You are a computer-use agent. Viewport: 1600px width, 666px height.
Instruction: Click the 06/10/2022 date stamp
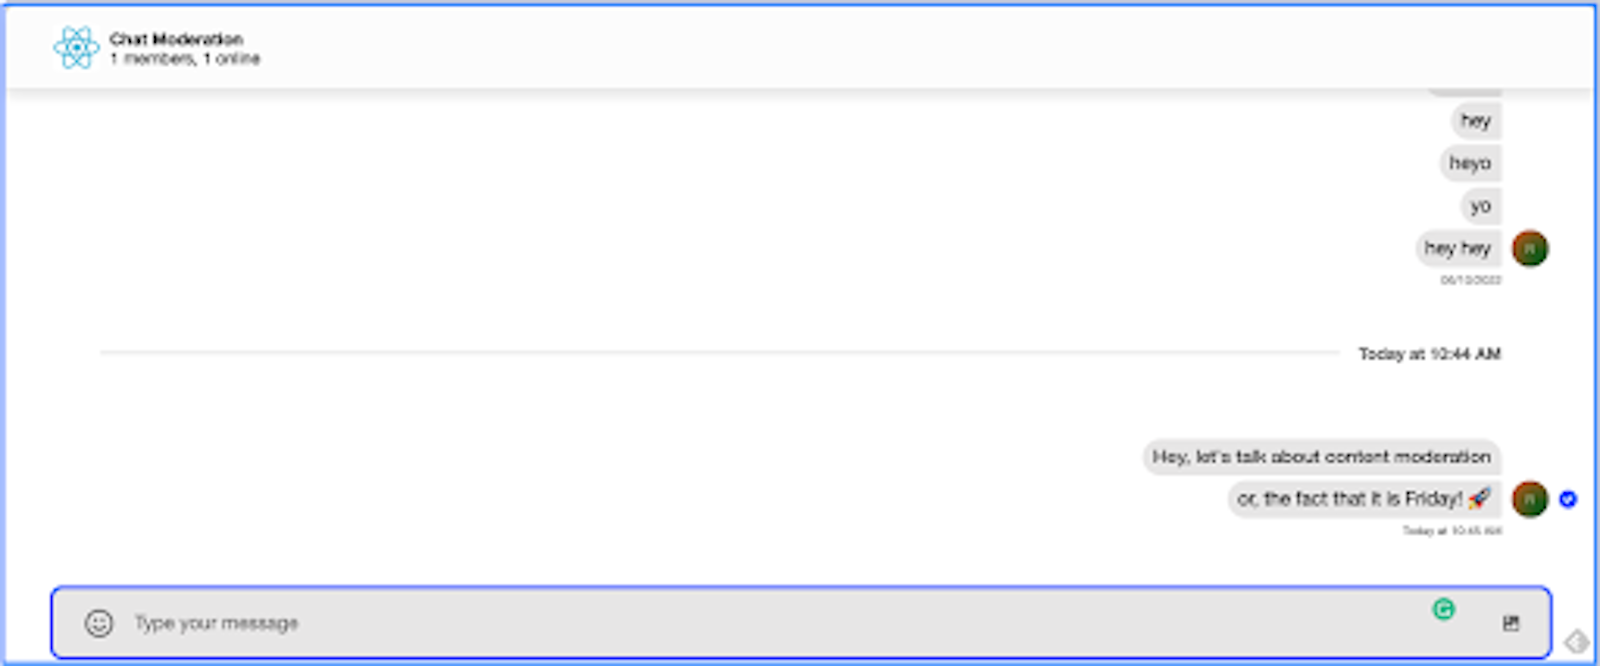click(1470, 280)
